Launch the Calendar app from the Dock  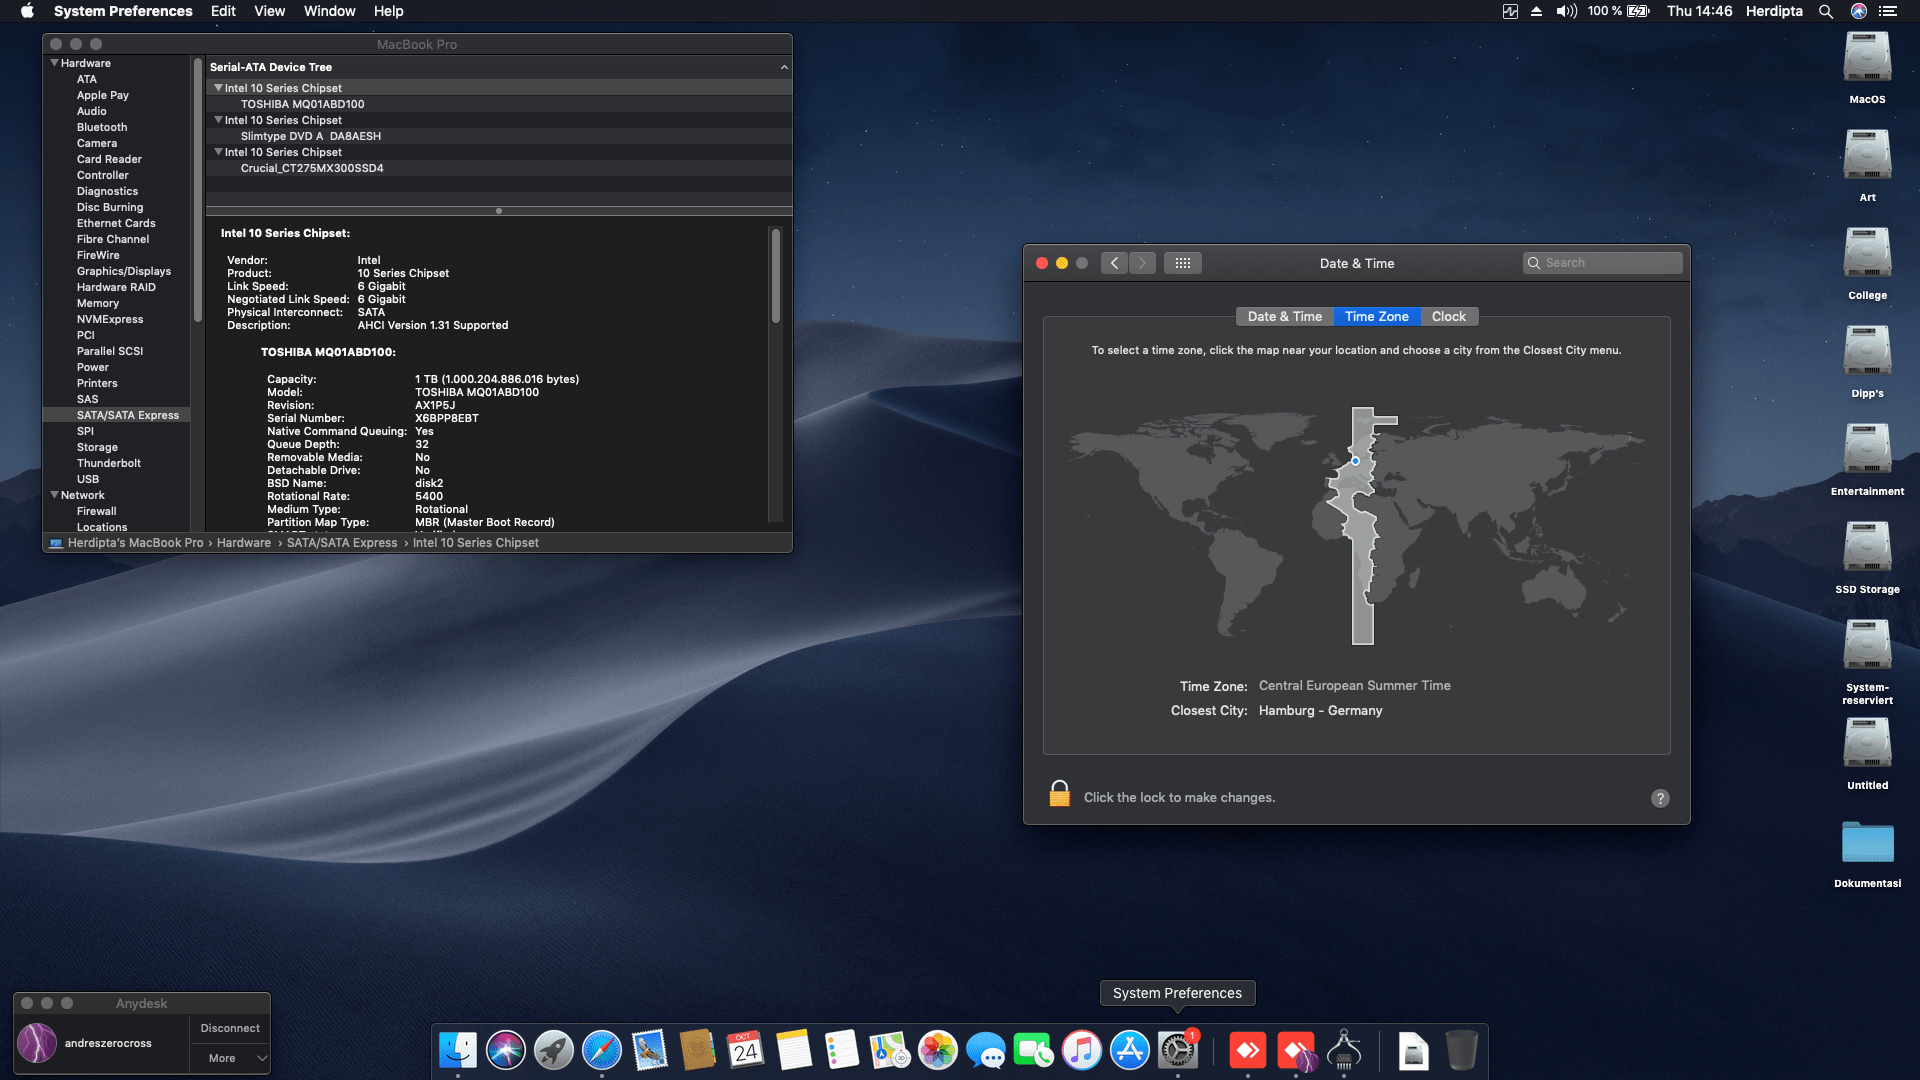pos(745,1050)
